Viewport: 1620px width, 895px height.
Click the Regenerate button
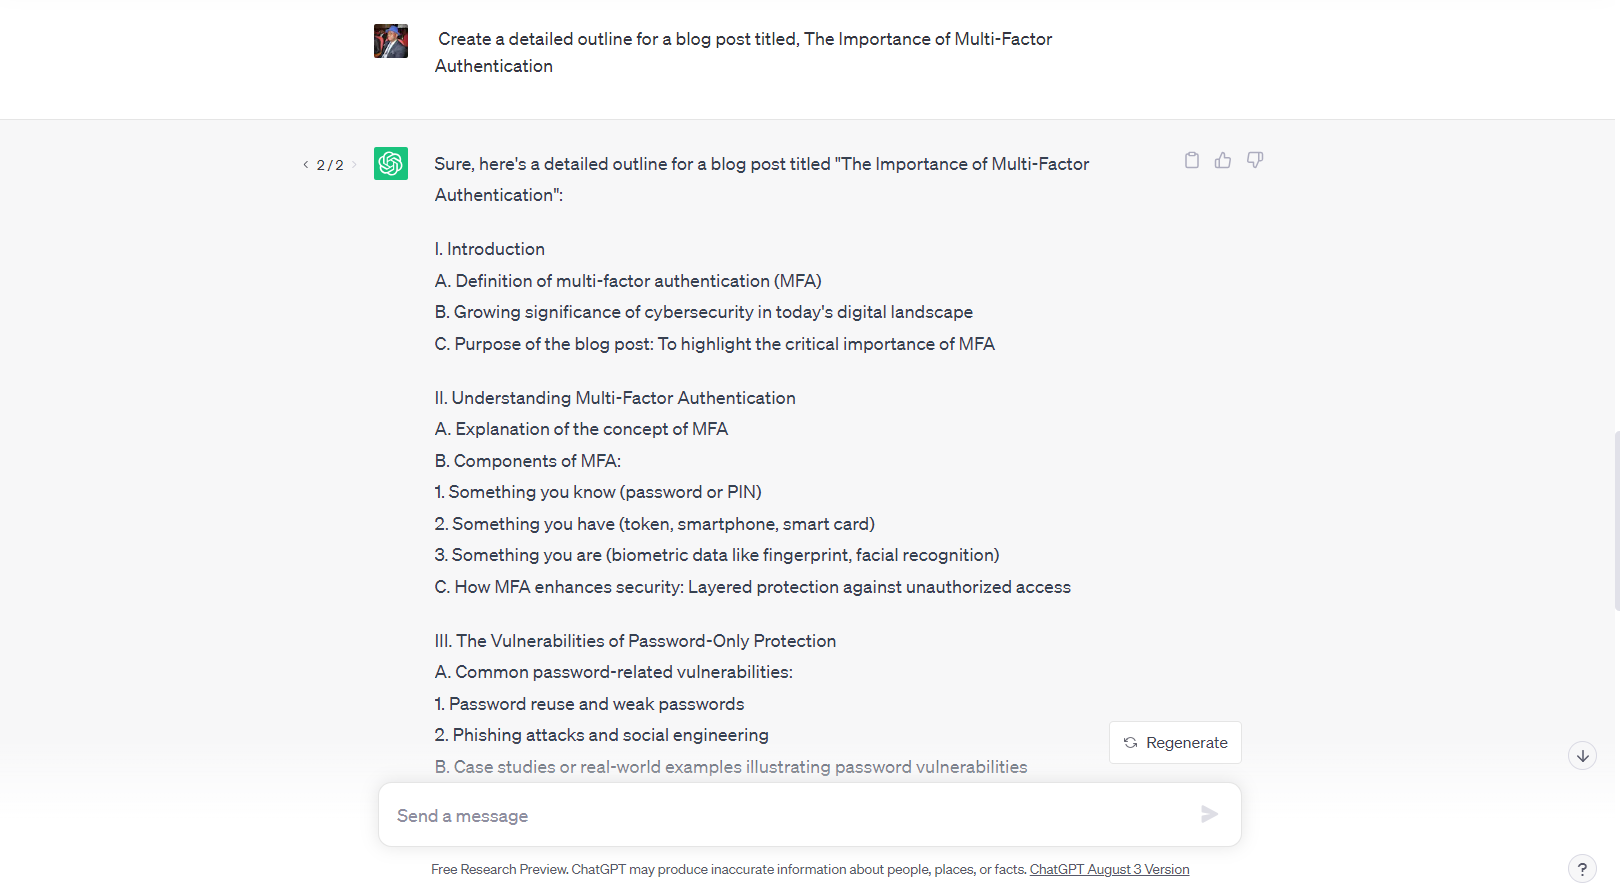[1175, 743]
